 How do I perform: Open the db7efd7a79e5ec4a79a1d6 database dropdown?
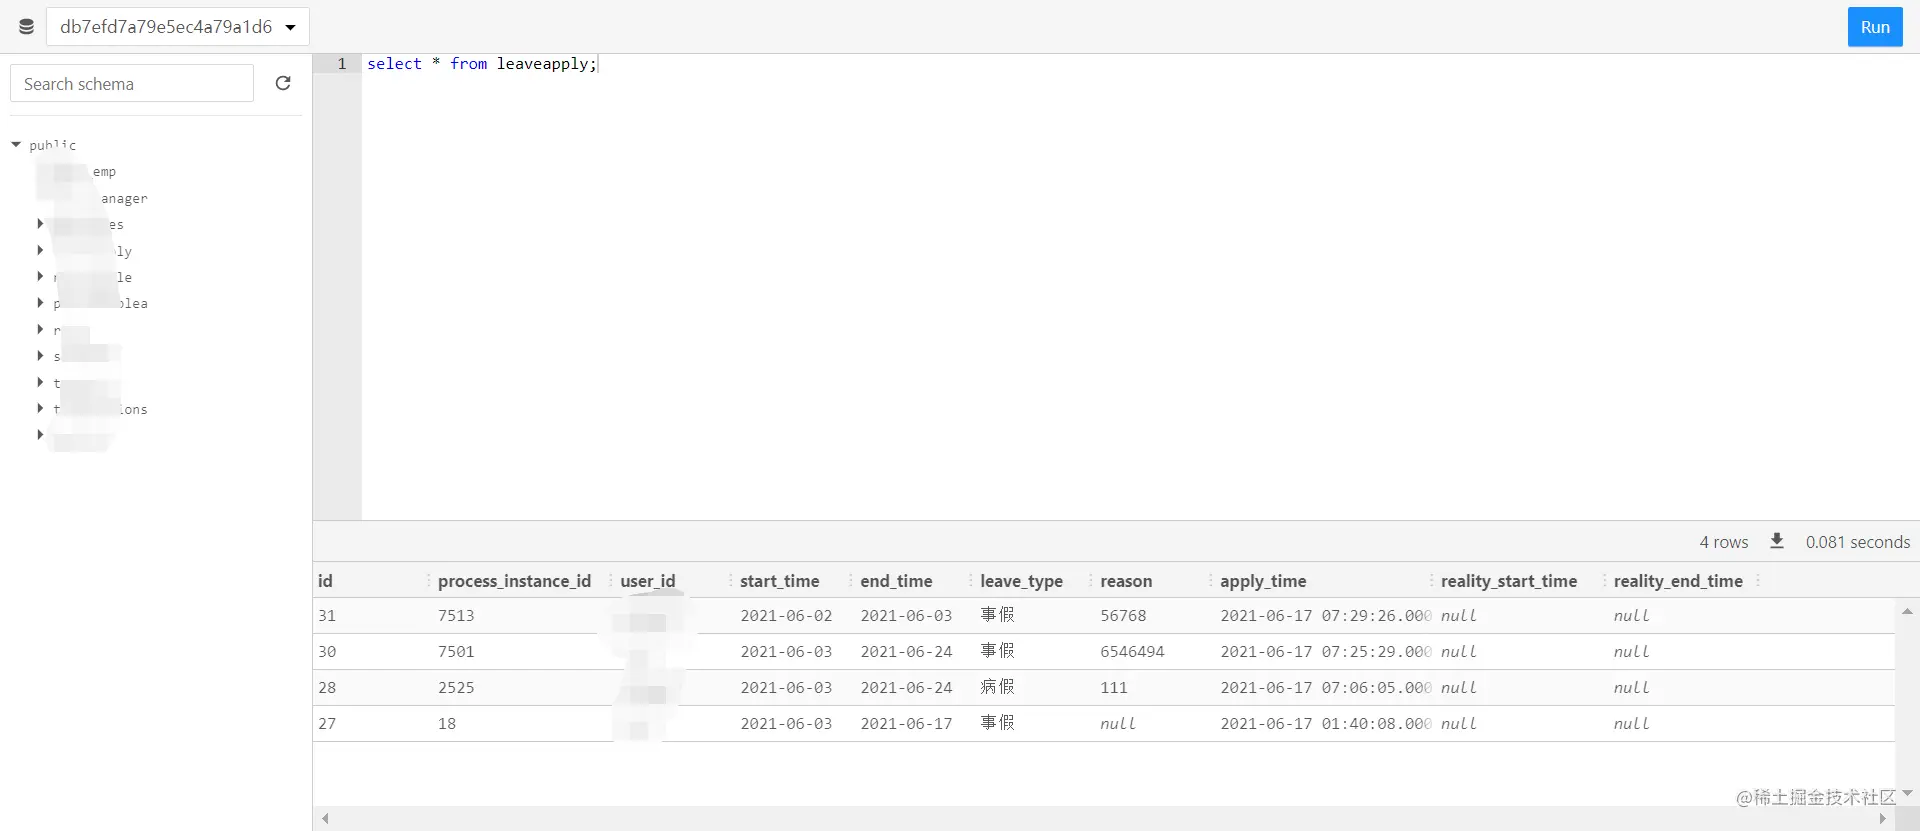tap(178, 27)
